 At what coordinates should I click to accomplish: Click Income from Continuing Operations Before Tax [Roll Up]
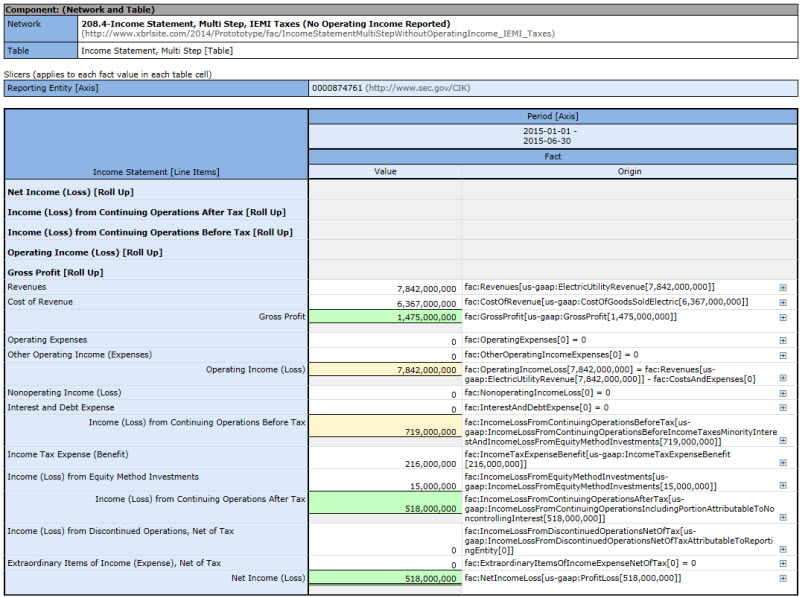(x=150, y=232)
